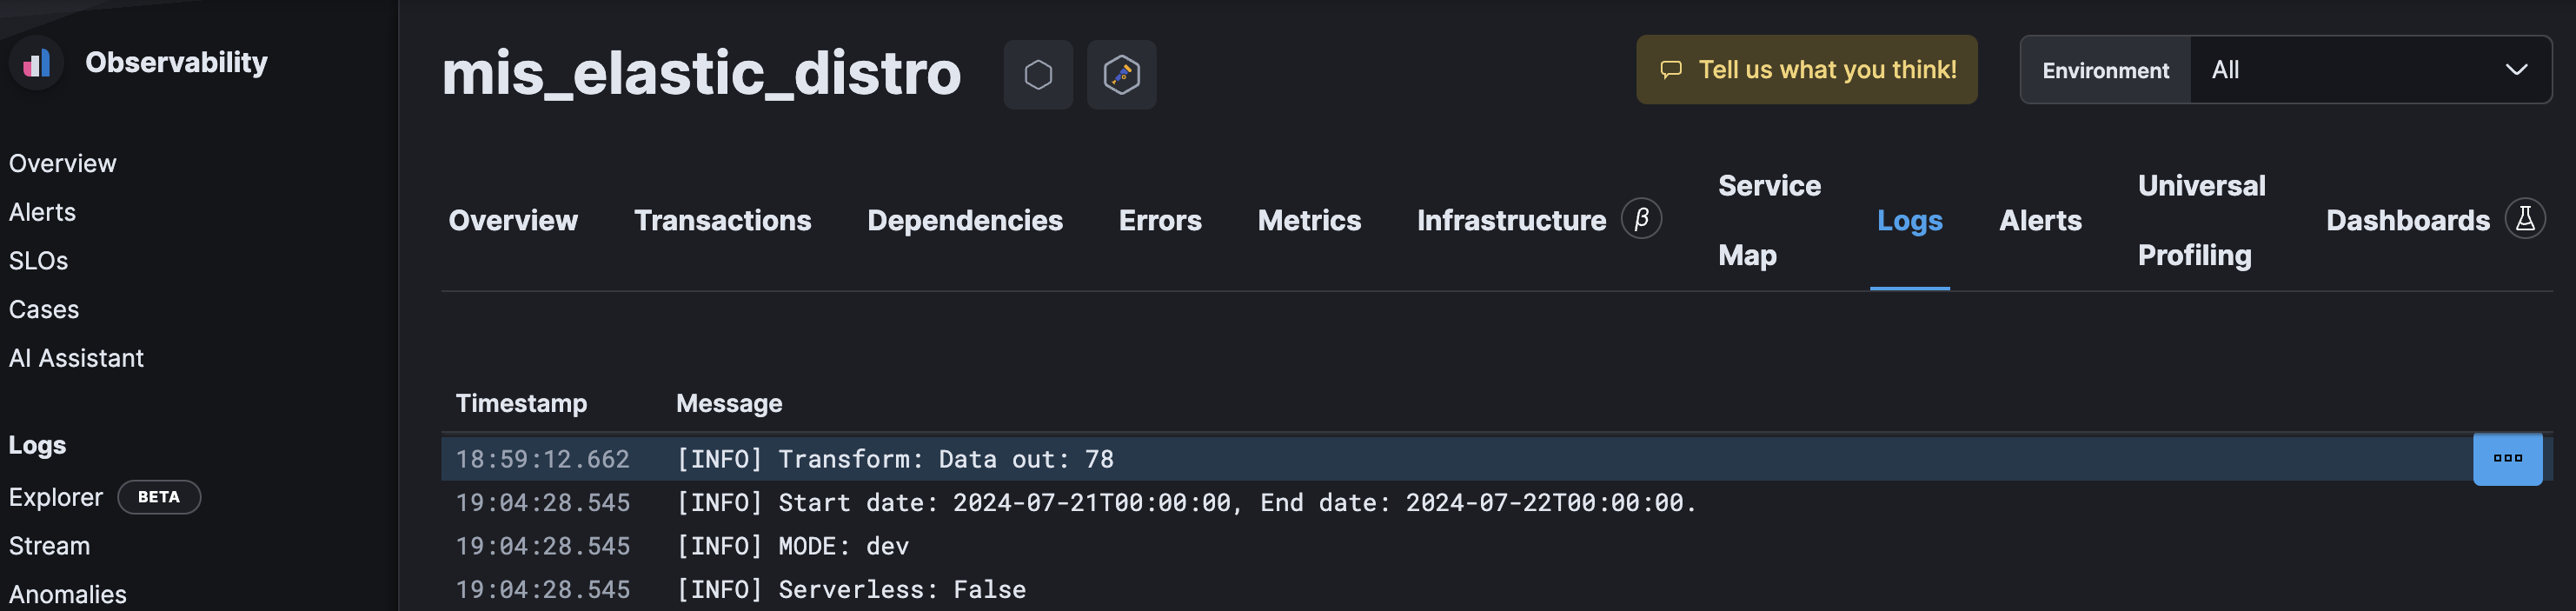2576x611 pixels.
Task: Click the BETA badge beside Explorer
Action: pos(159,497)
